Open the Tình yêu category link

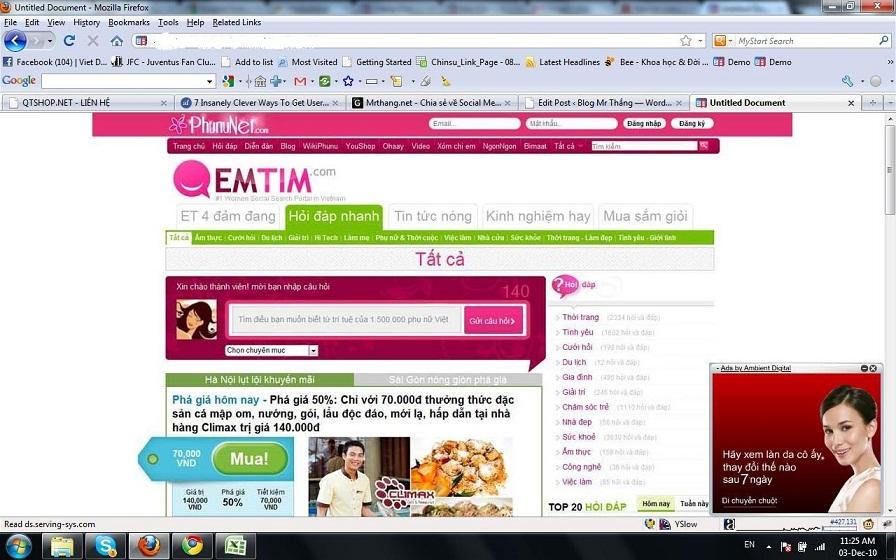[577, 332]
